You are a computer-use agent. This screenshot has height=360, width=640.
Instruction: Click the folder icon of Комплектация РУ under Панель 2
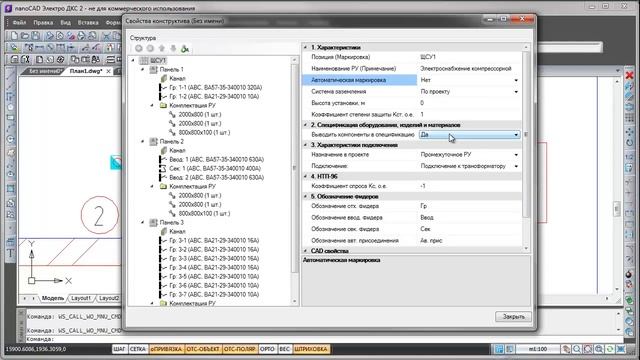tap(163, 186)
